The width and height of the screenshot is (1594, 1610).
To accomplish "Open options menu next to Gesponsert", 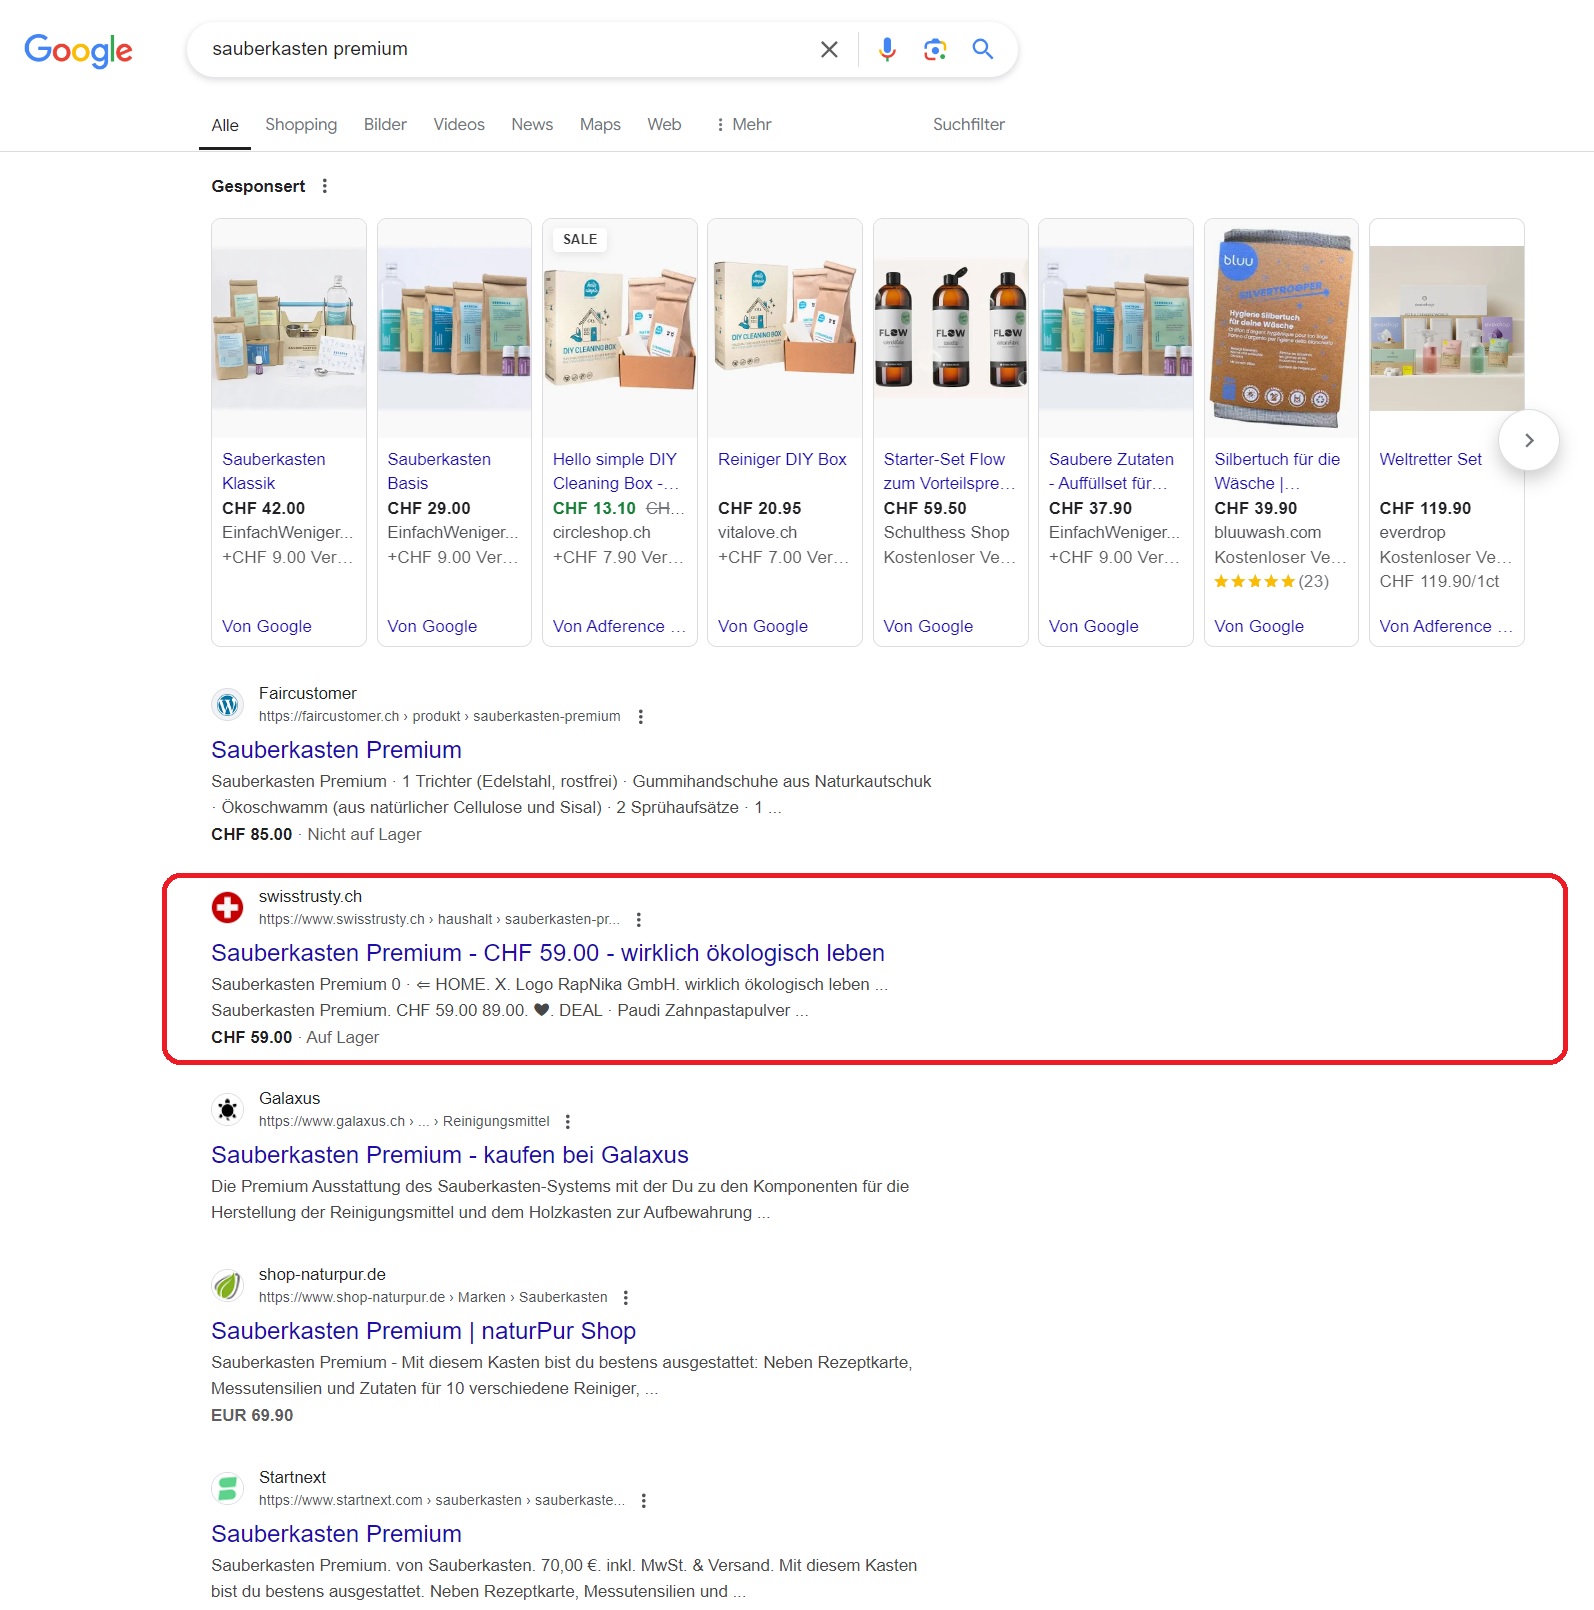I will click(x=324, y=186).
